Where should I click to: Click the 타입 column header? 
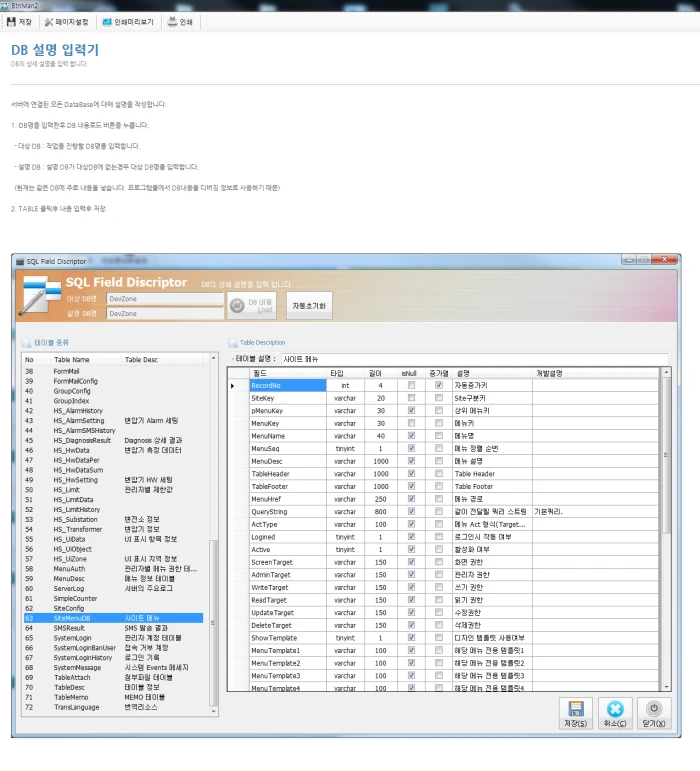click(x=345, y=374)
